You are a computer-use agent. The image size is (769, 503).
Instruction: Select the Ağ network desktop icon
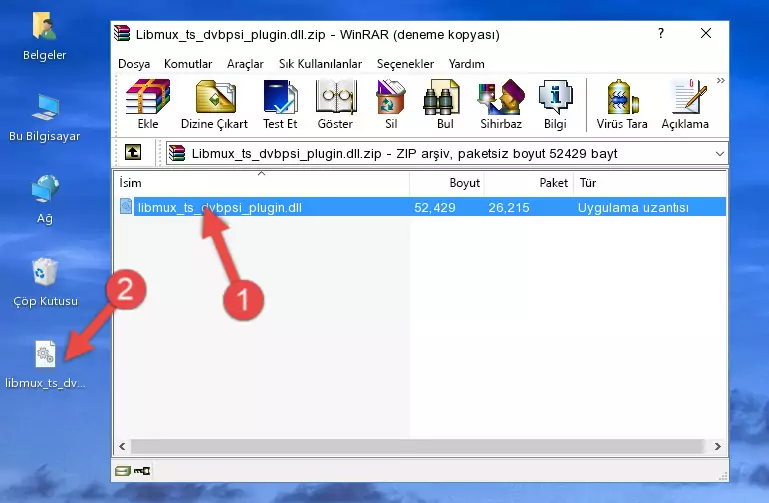(45, 200)
